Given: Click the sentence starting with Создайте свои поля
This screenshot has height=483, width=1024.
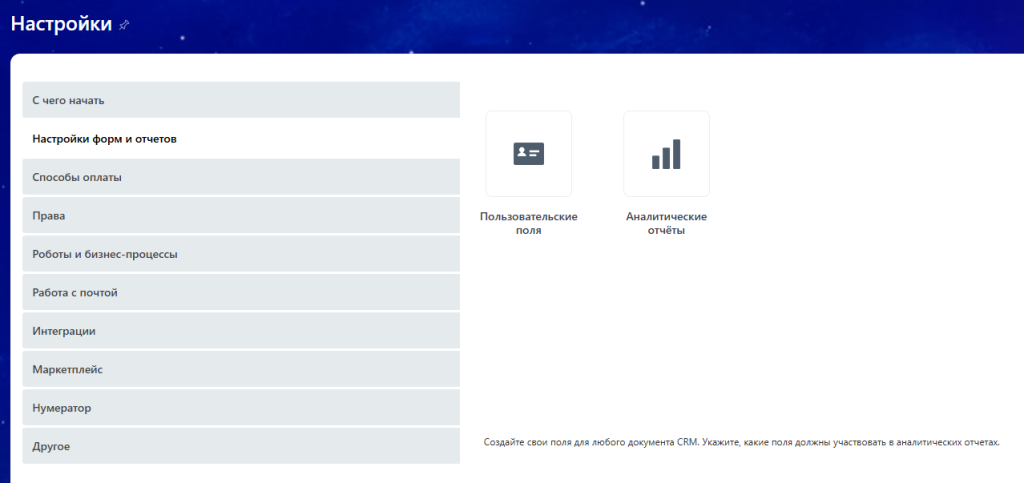Looking at the screenshot, I should (590, 442).
